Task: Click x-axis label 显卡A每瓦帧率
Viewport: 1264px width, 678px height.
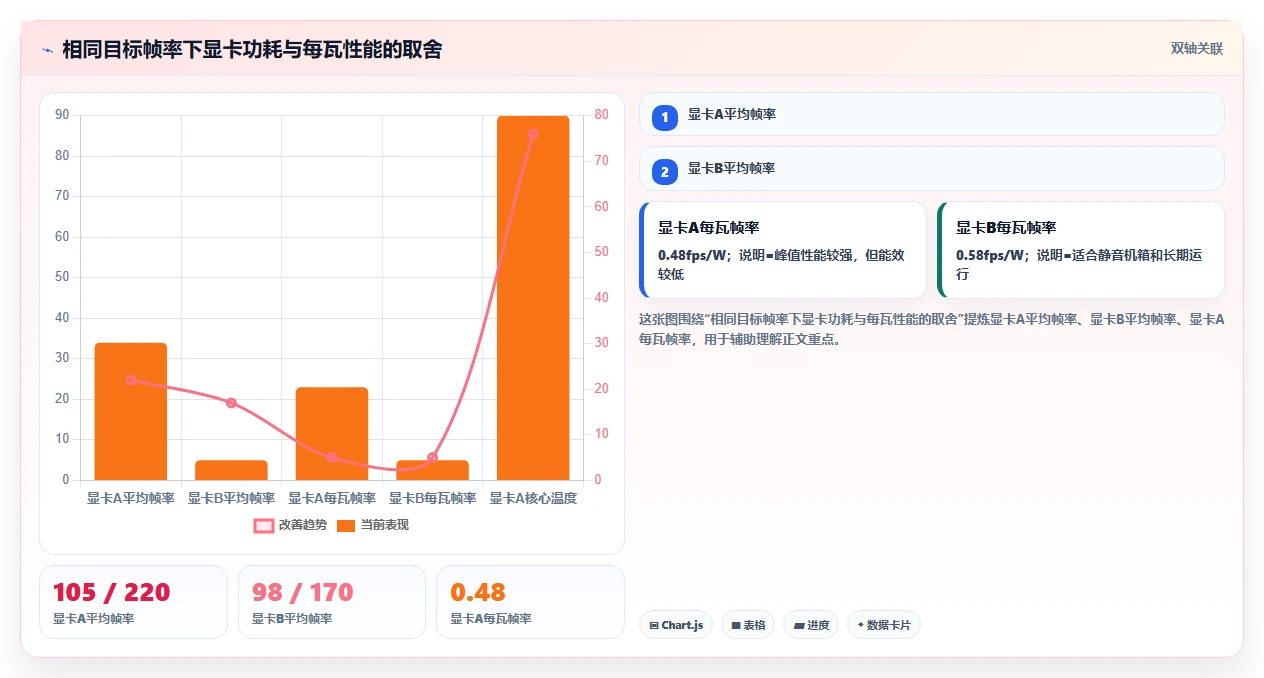Action: pyautogui.click(x=332, y=498)
